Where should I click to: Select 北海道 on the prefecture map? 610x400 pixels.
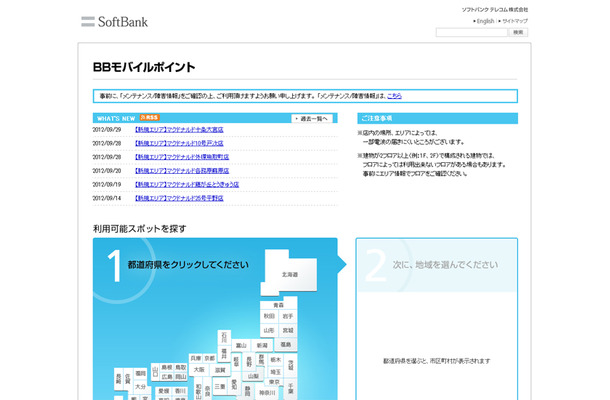[x=290, y=273]
